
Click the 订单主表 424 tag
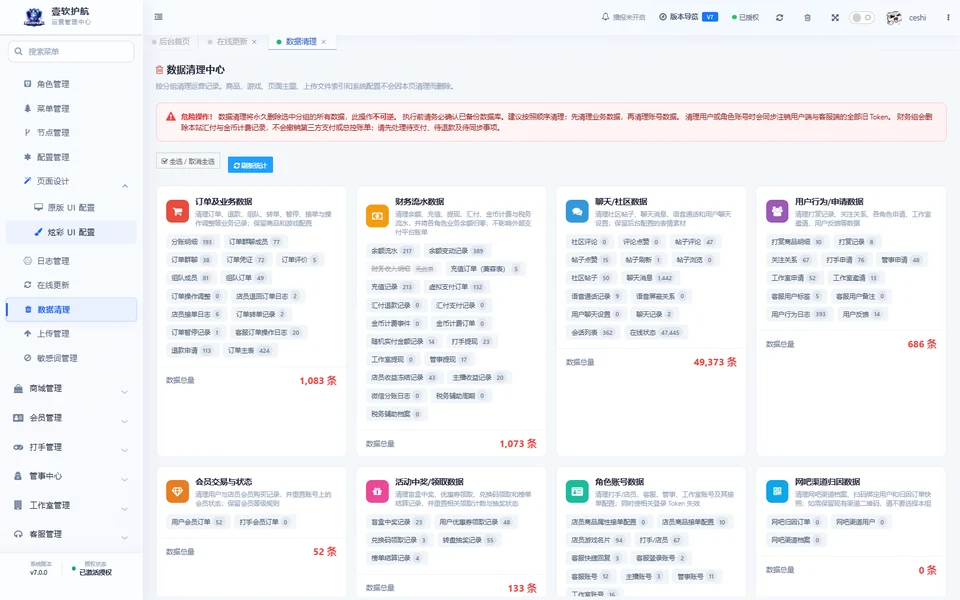[250, 351]
